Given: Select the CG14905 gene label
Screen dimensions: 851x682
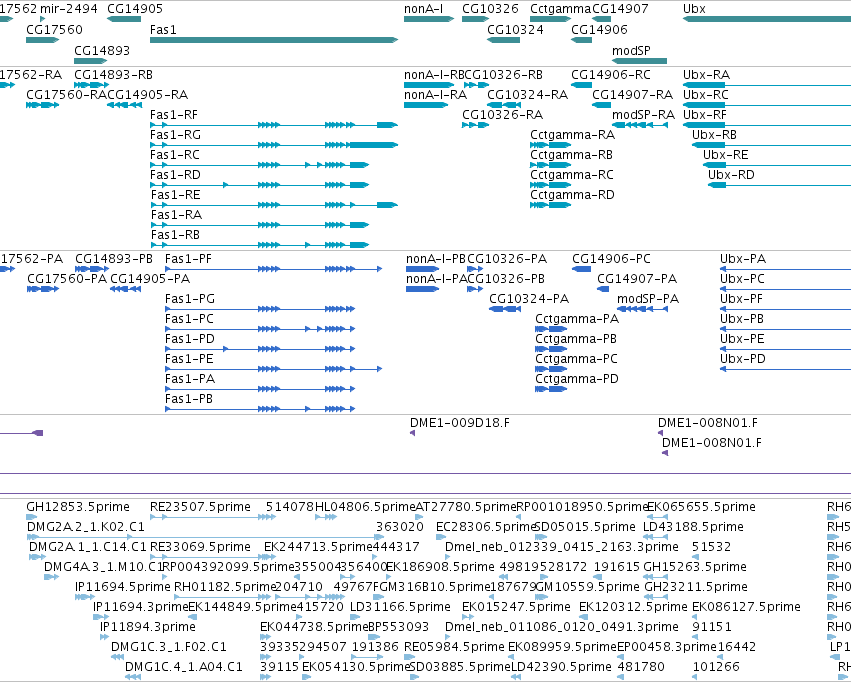Looking at the screenshot, I should pyautogui.click(x=135, y=9).
